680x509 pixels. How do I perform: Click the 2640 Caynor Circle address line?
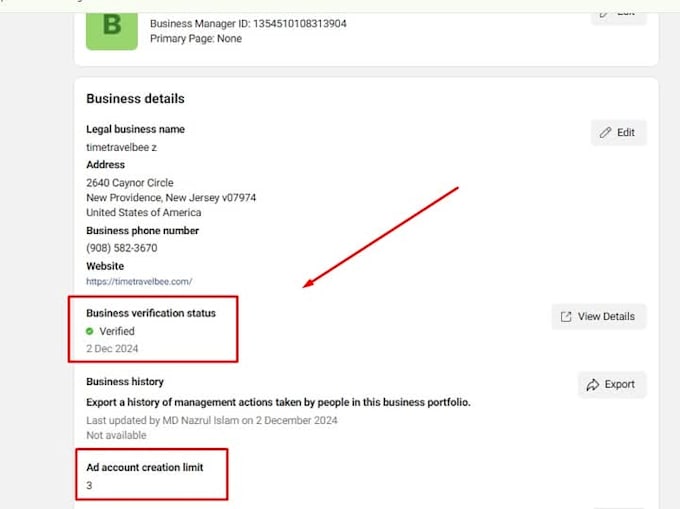[x=130, y=183]
